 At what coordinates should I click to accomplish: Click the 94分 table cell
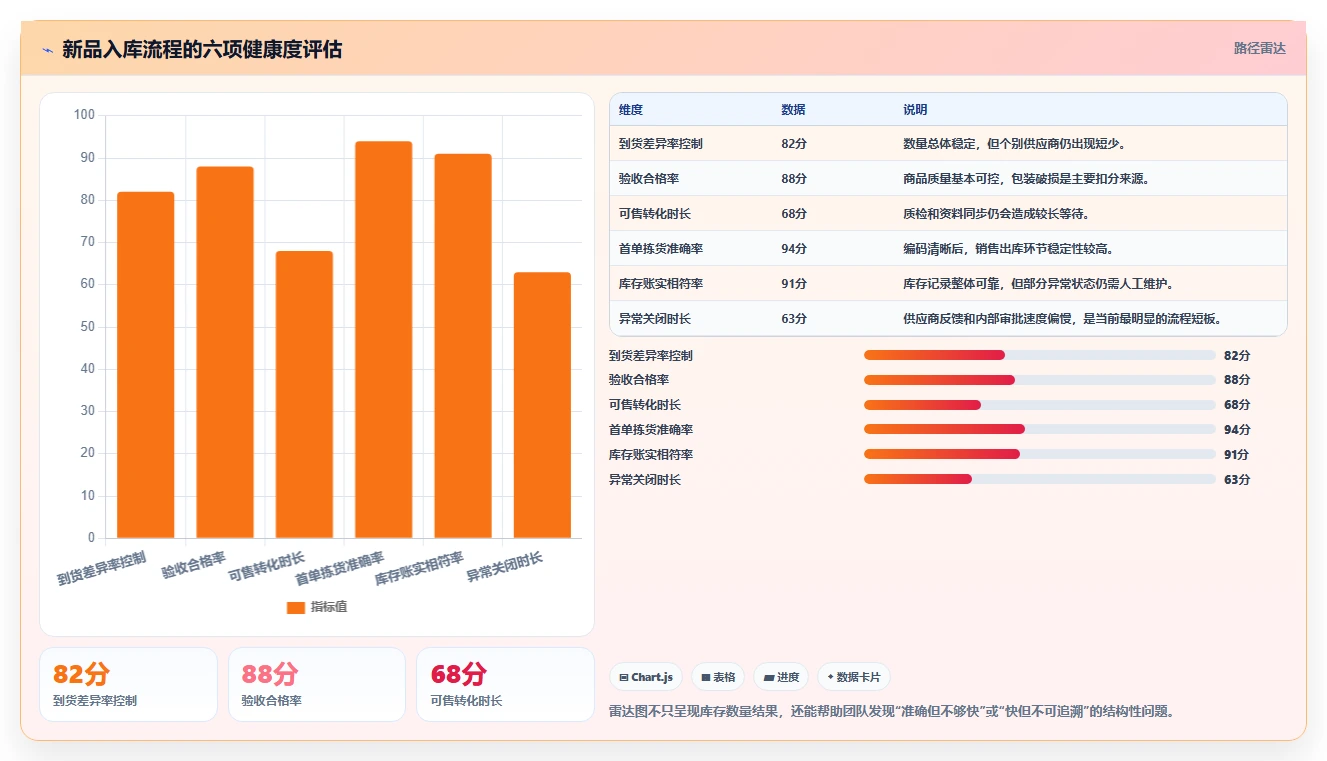[x=794, y=249]
